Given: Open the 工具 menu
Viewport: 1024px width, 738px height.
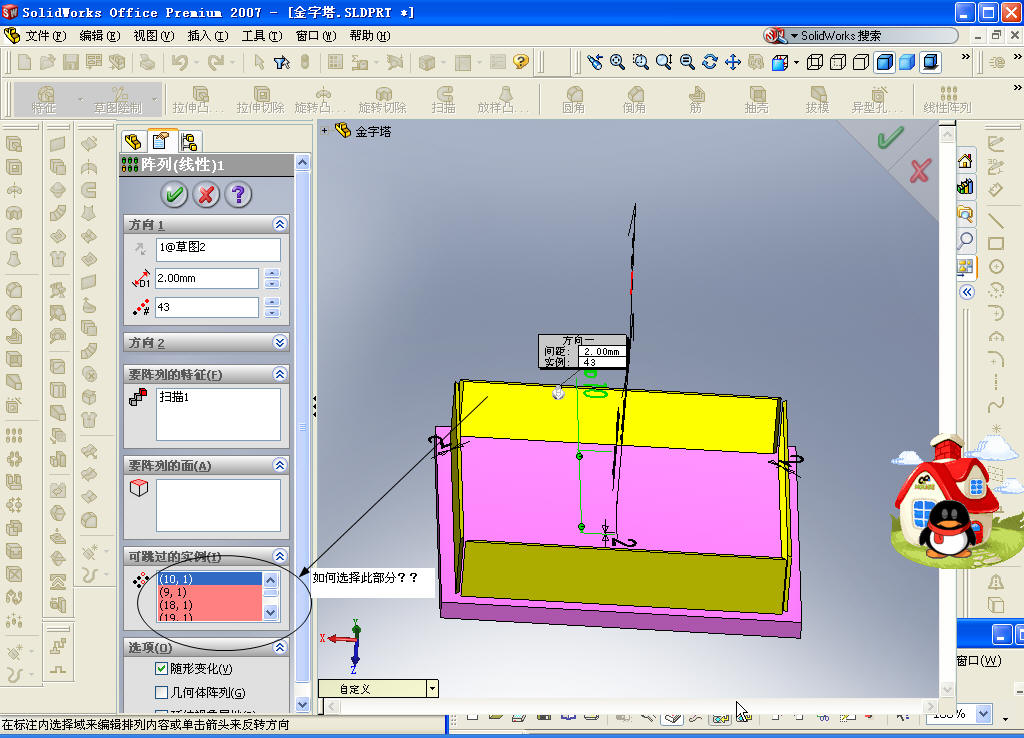Looking at the screenshot, I should [x=262, y=35].
